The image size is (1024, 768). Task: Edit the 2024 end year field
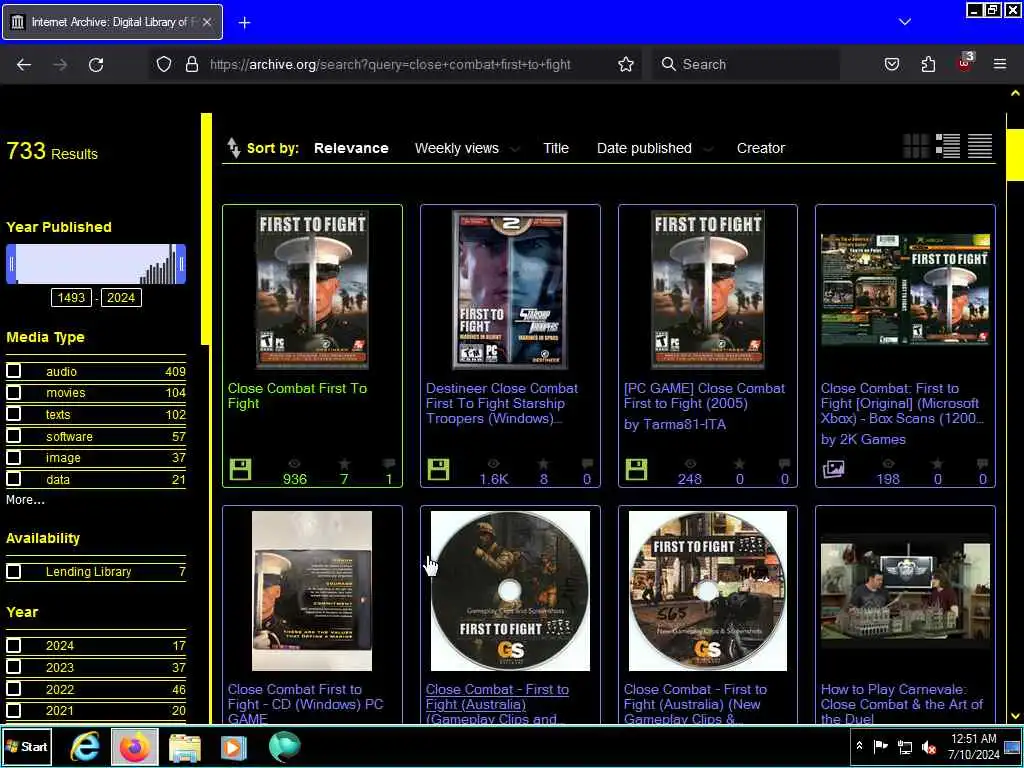click(x=121, y=298)
